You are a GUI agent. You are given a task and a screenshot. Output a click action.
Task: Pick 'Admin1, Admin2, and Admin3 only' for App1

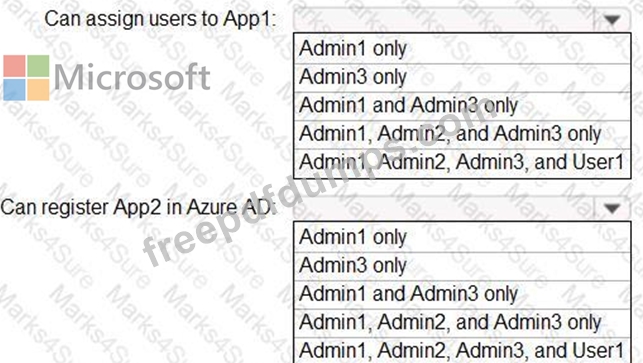click(x=462, y=134)
